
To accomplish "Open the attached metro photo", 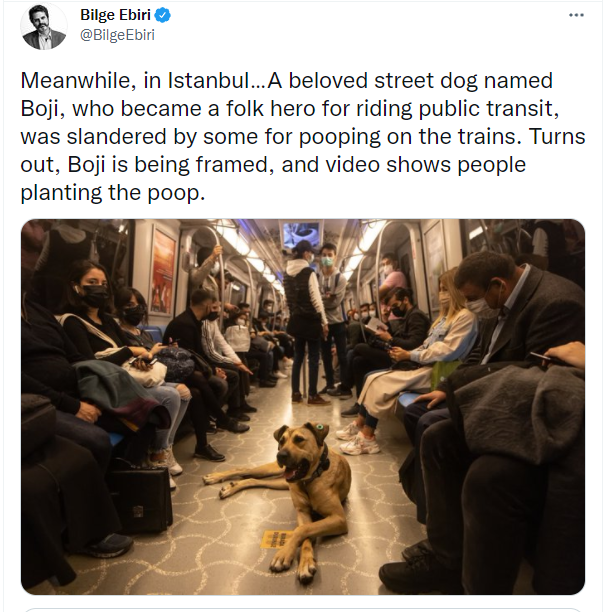I will tap(303, 407).
